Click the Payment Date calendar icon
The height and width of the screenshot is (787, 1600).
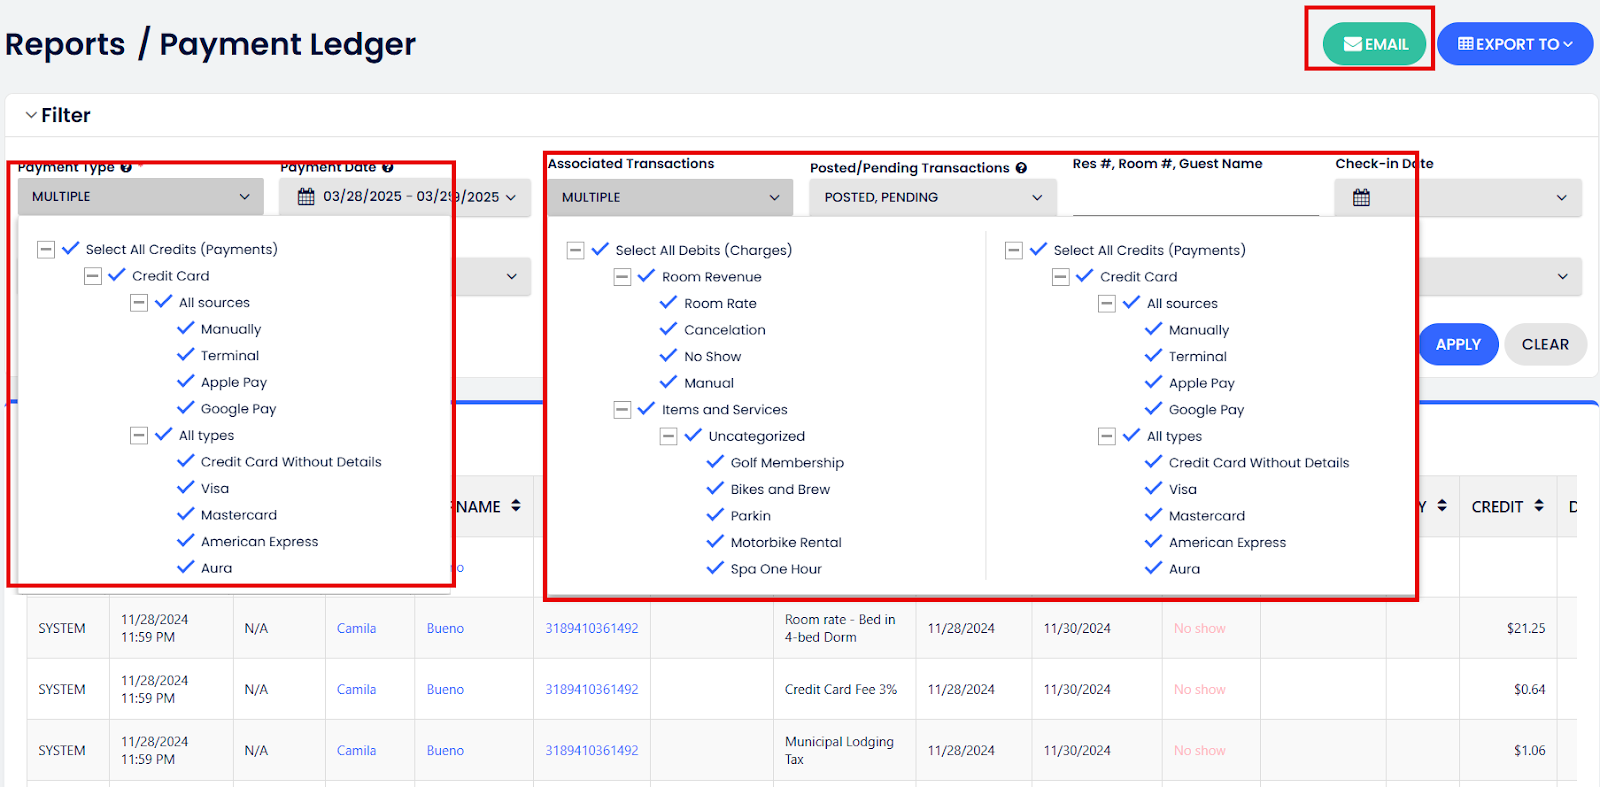306,197
